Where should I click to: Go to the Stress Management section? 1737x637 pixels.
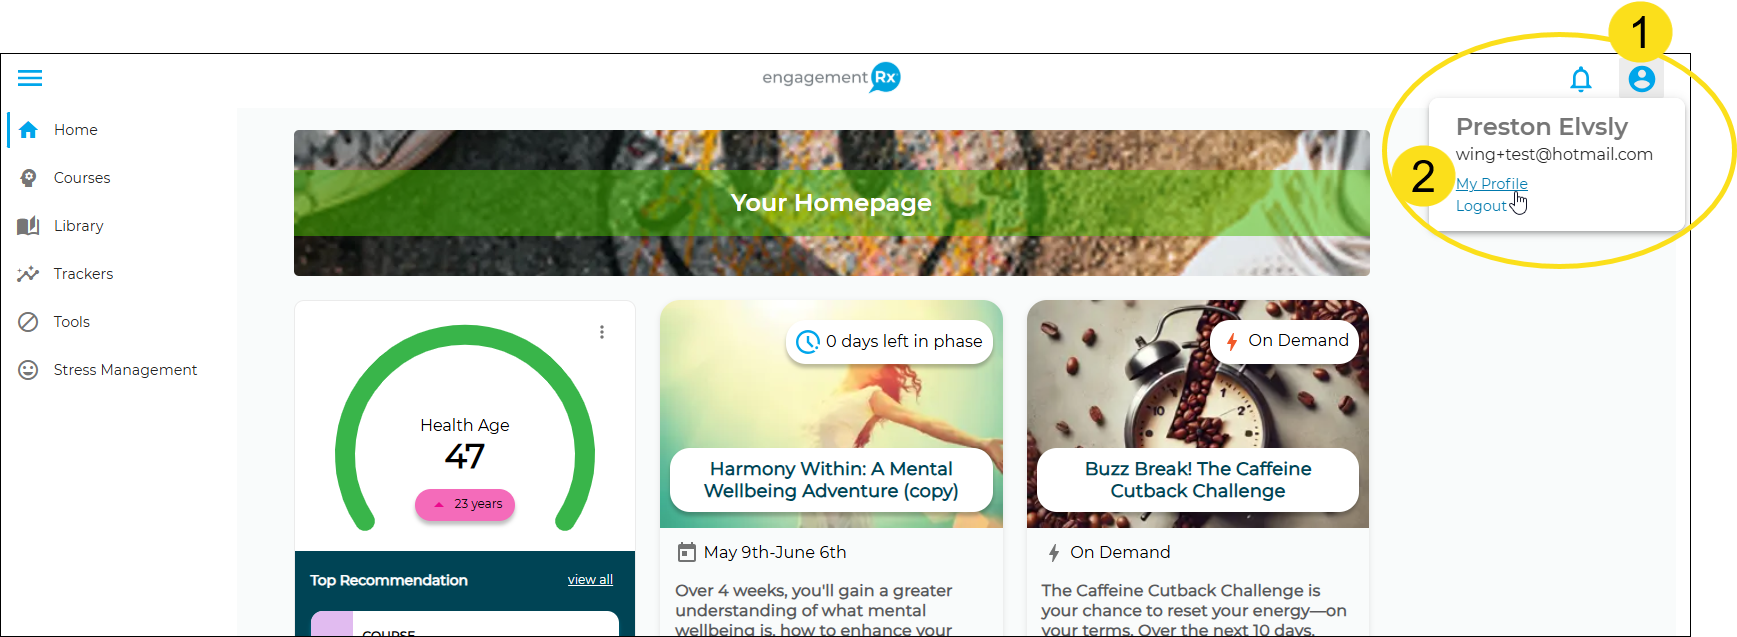(x=125, y=370)
